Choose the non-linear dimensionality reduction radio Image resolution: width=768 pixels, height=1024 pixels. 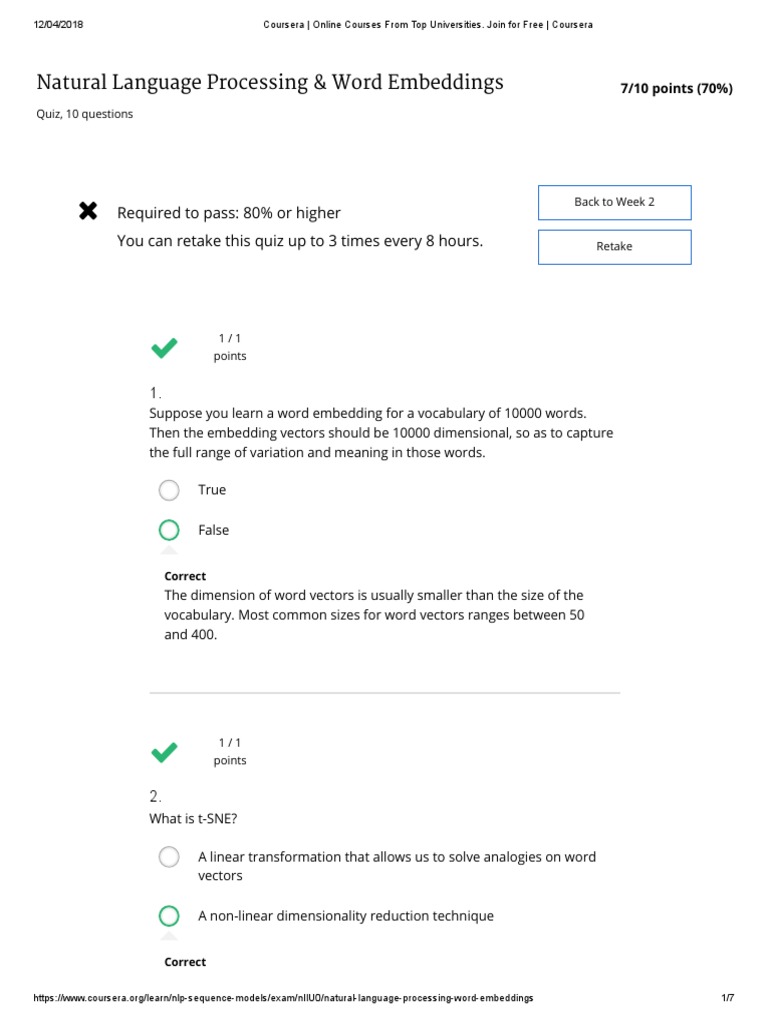click(169, 916)
